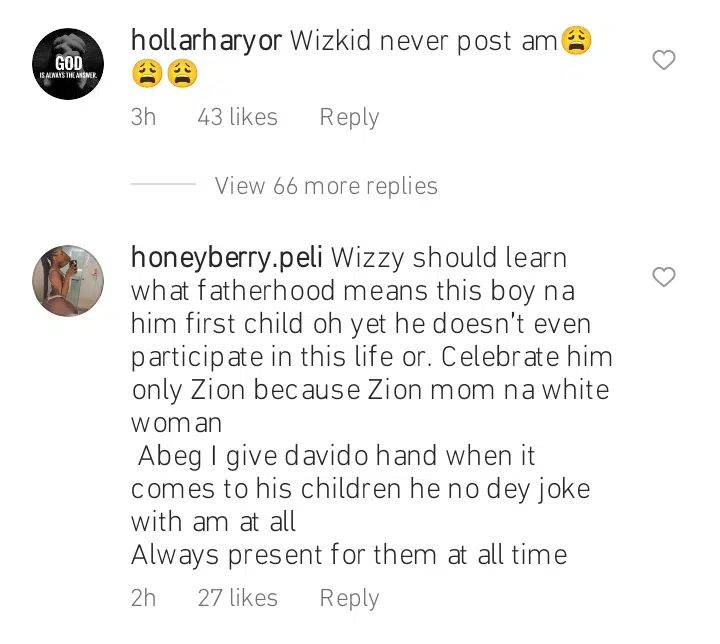Screen dimensions: 720x644
Task: Reply to the hollarharyor comment
Action: pos(349,118)
